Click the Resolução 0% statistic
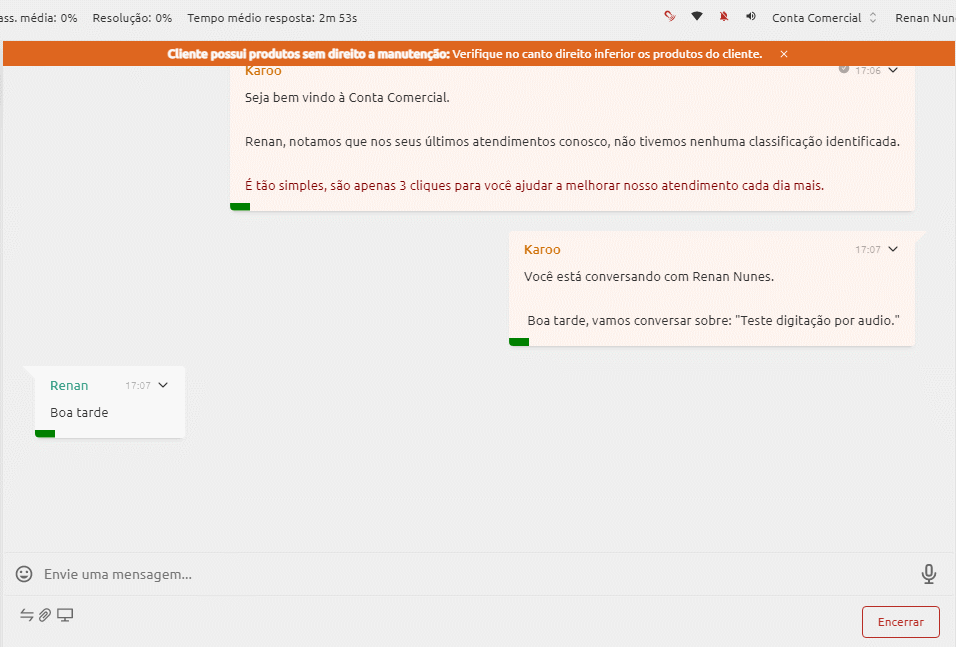 point(132,18)
